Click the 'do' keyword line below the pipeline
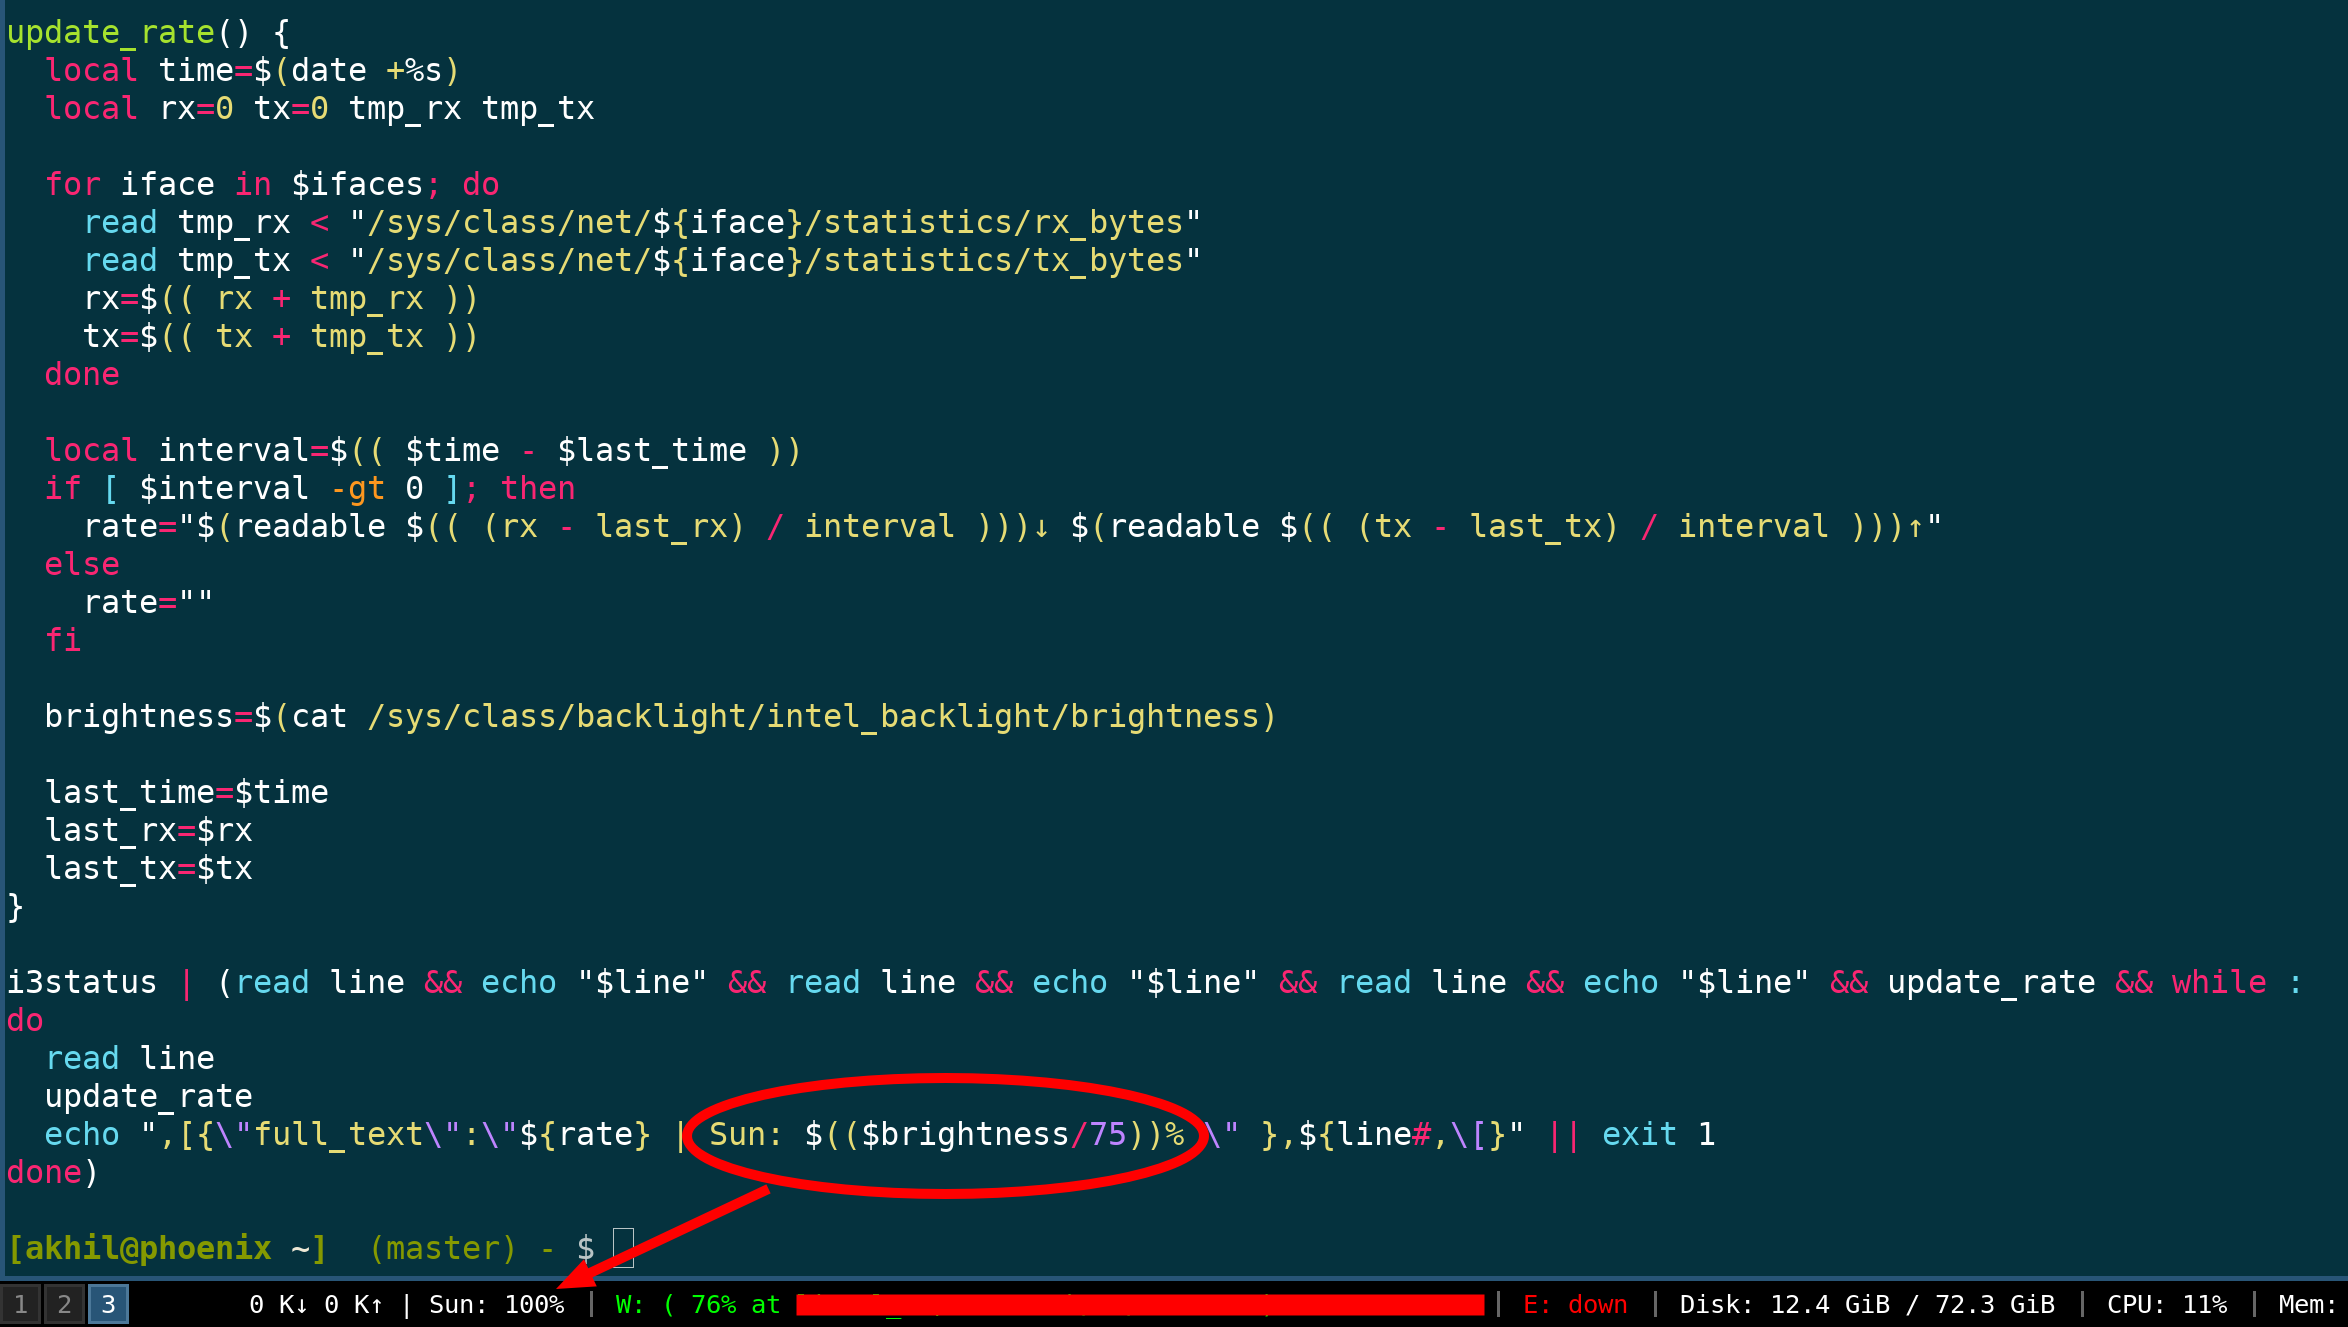Viewport: 2348px width, 1327px height. pos(25,1020)
